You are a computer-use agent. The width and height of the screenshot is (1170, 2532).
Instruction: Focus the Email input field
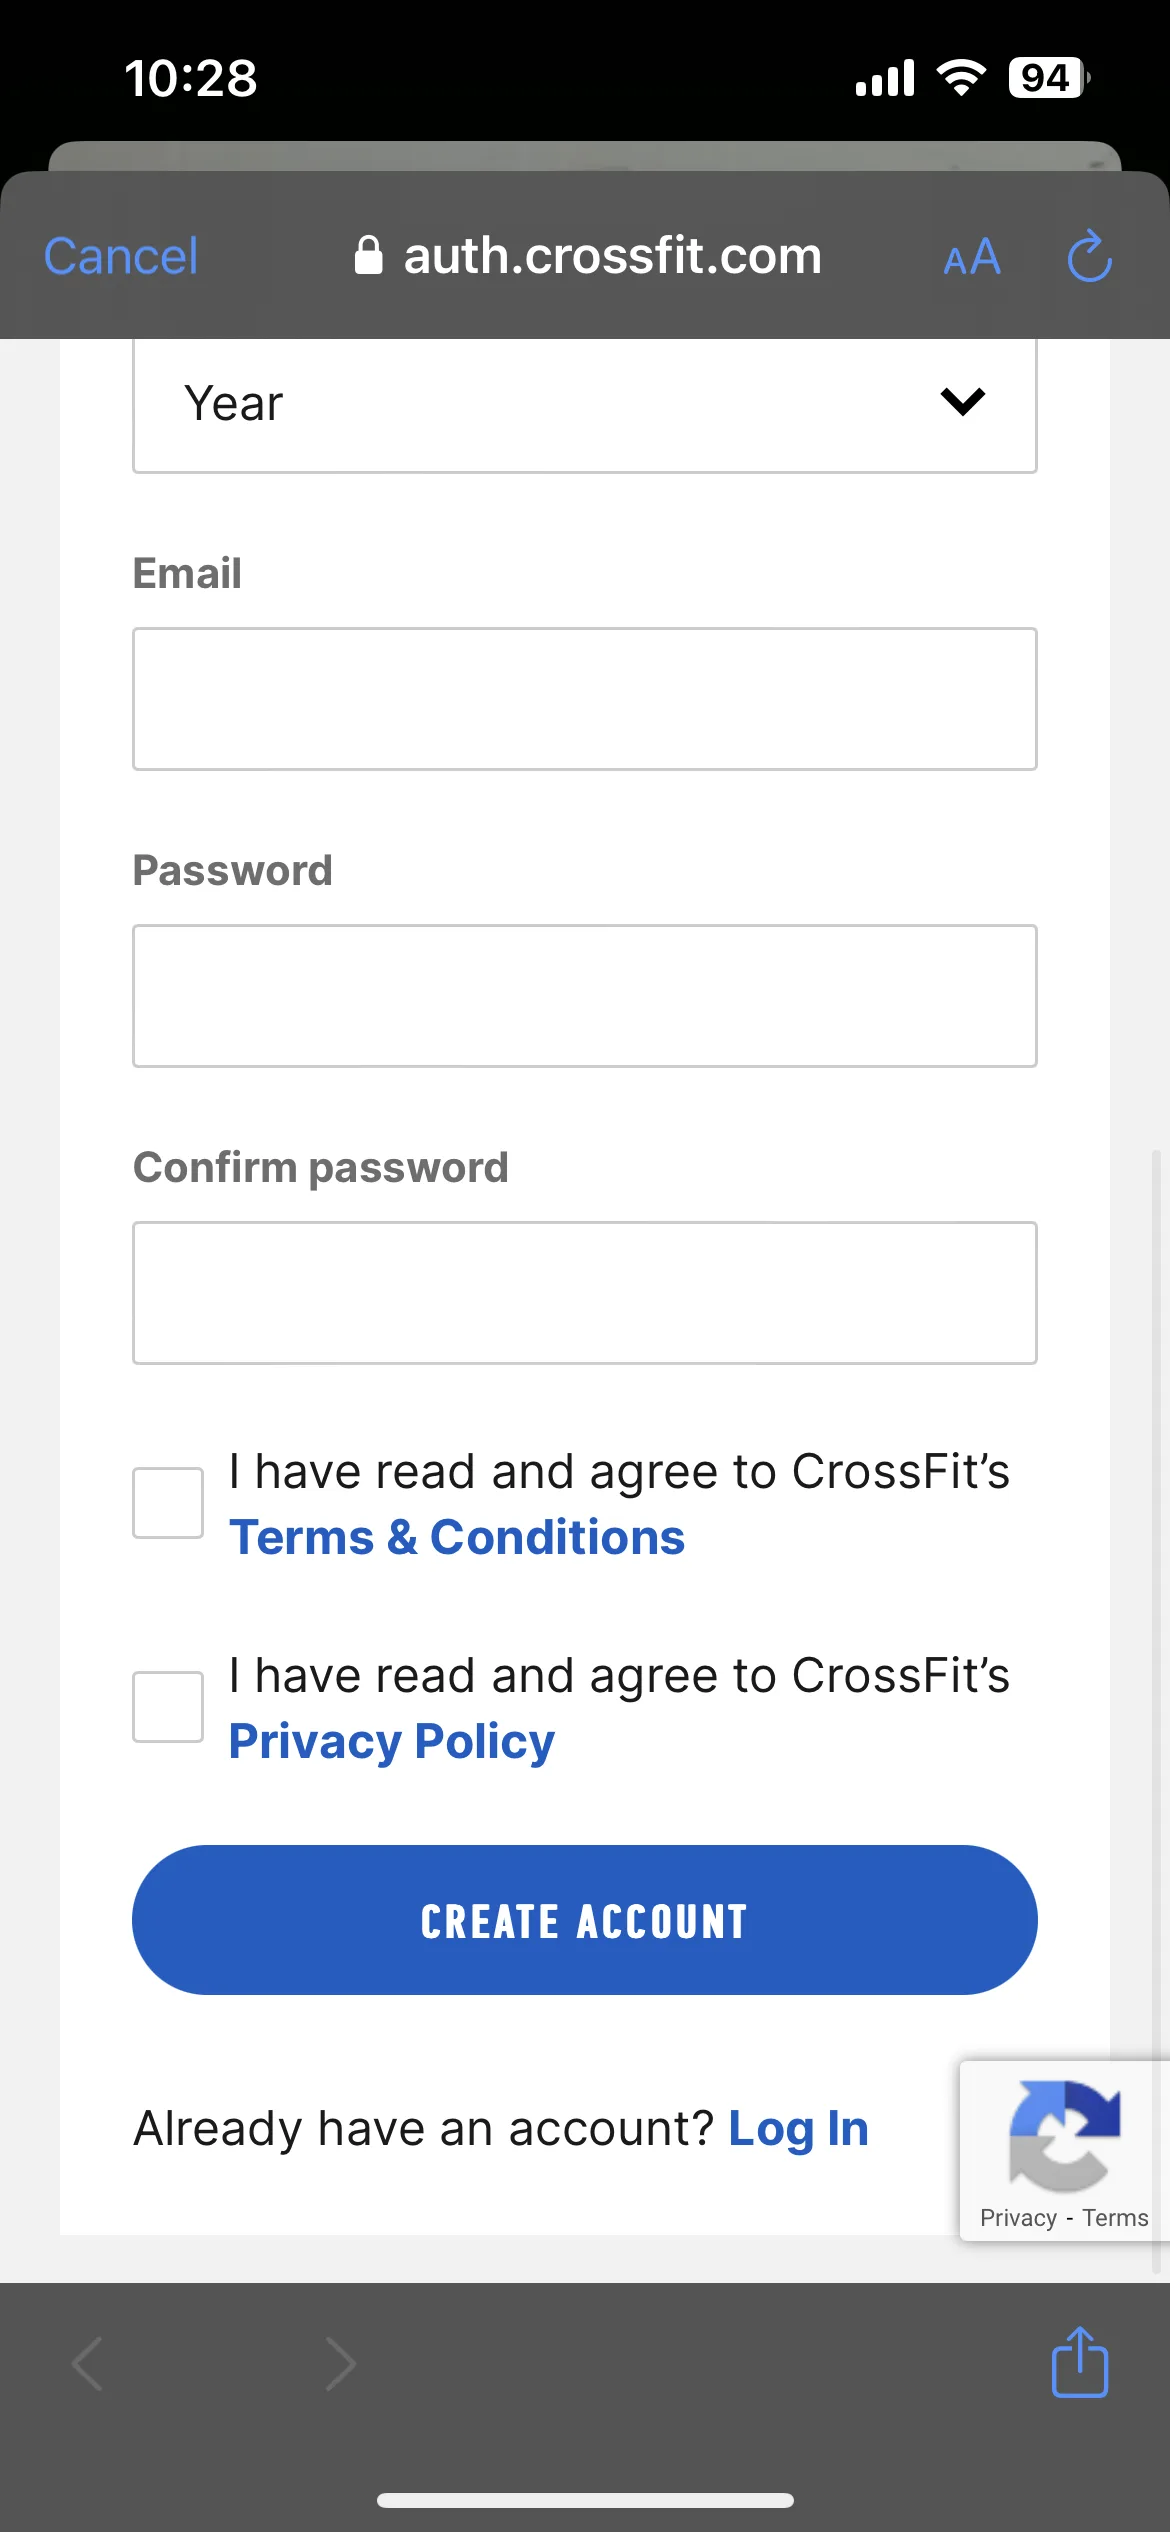pyautogui.click(x=585, y=699)
